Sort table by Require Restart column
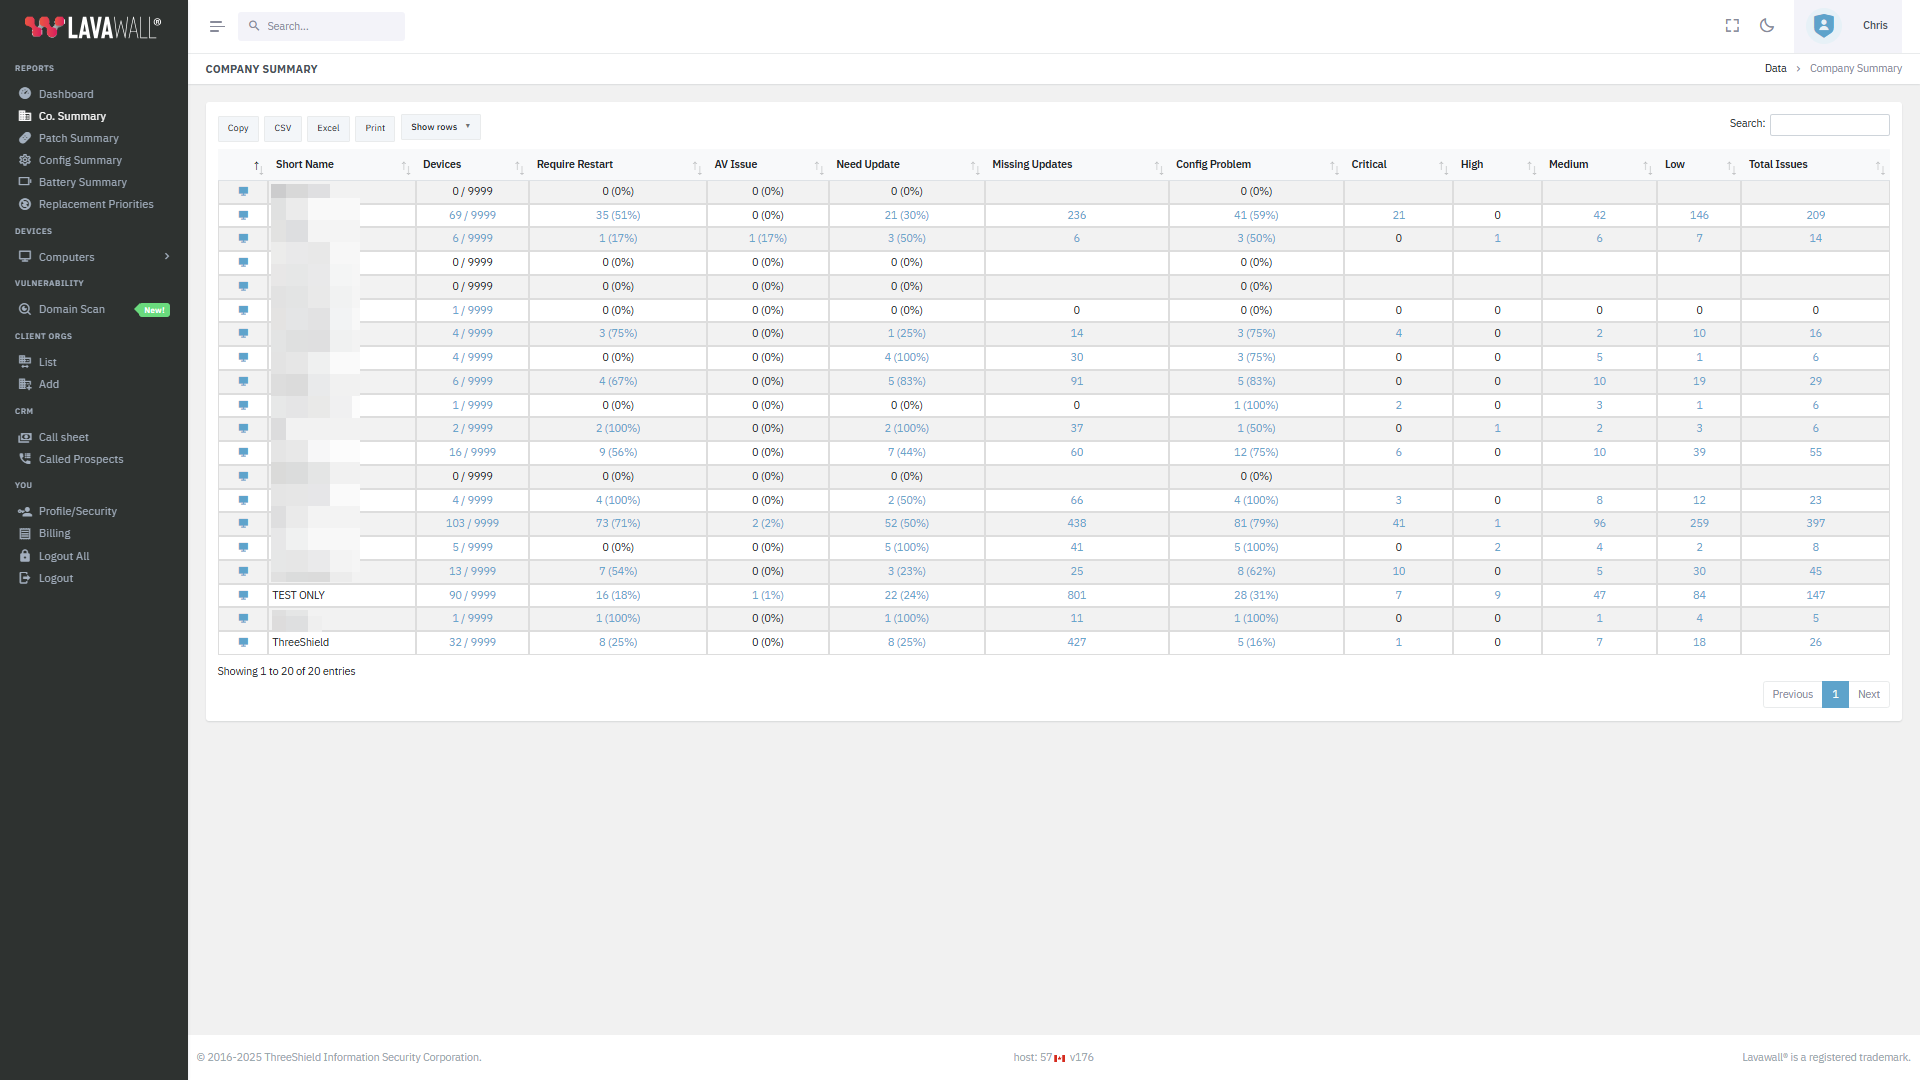 click(617, 165)
